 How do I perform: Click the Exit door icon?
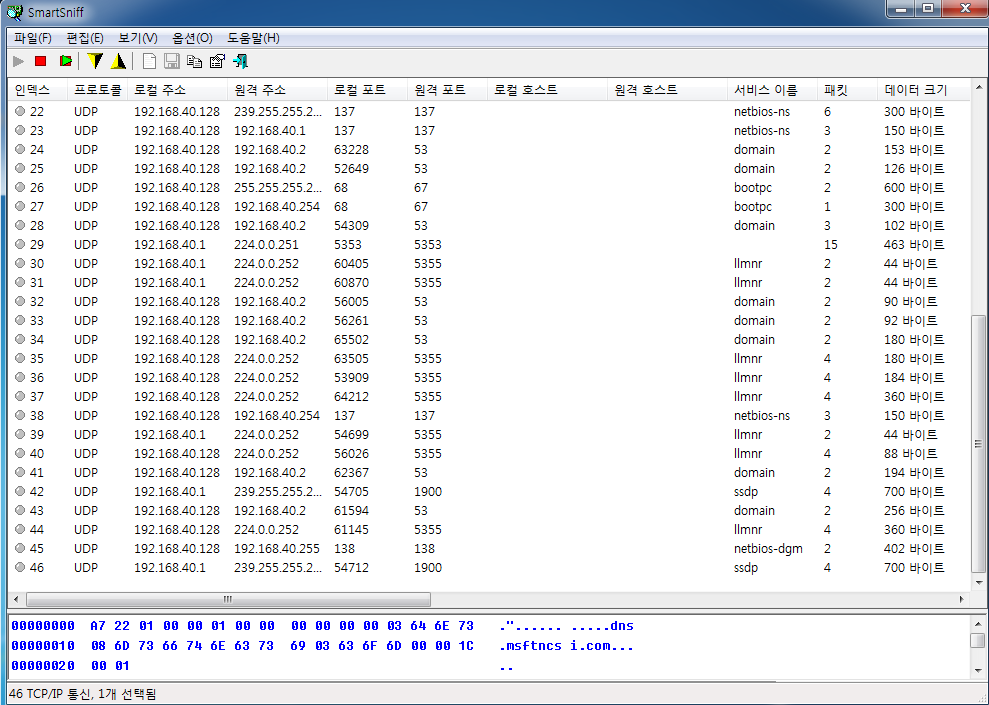click(240, 61)
